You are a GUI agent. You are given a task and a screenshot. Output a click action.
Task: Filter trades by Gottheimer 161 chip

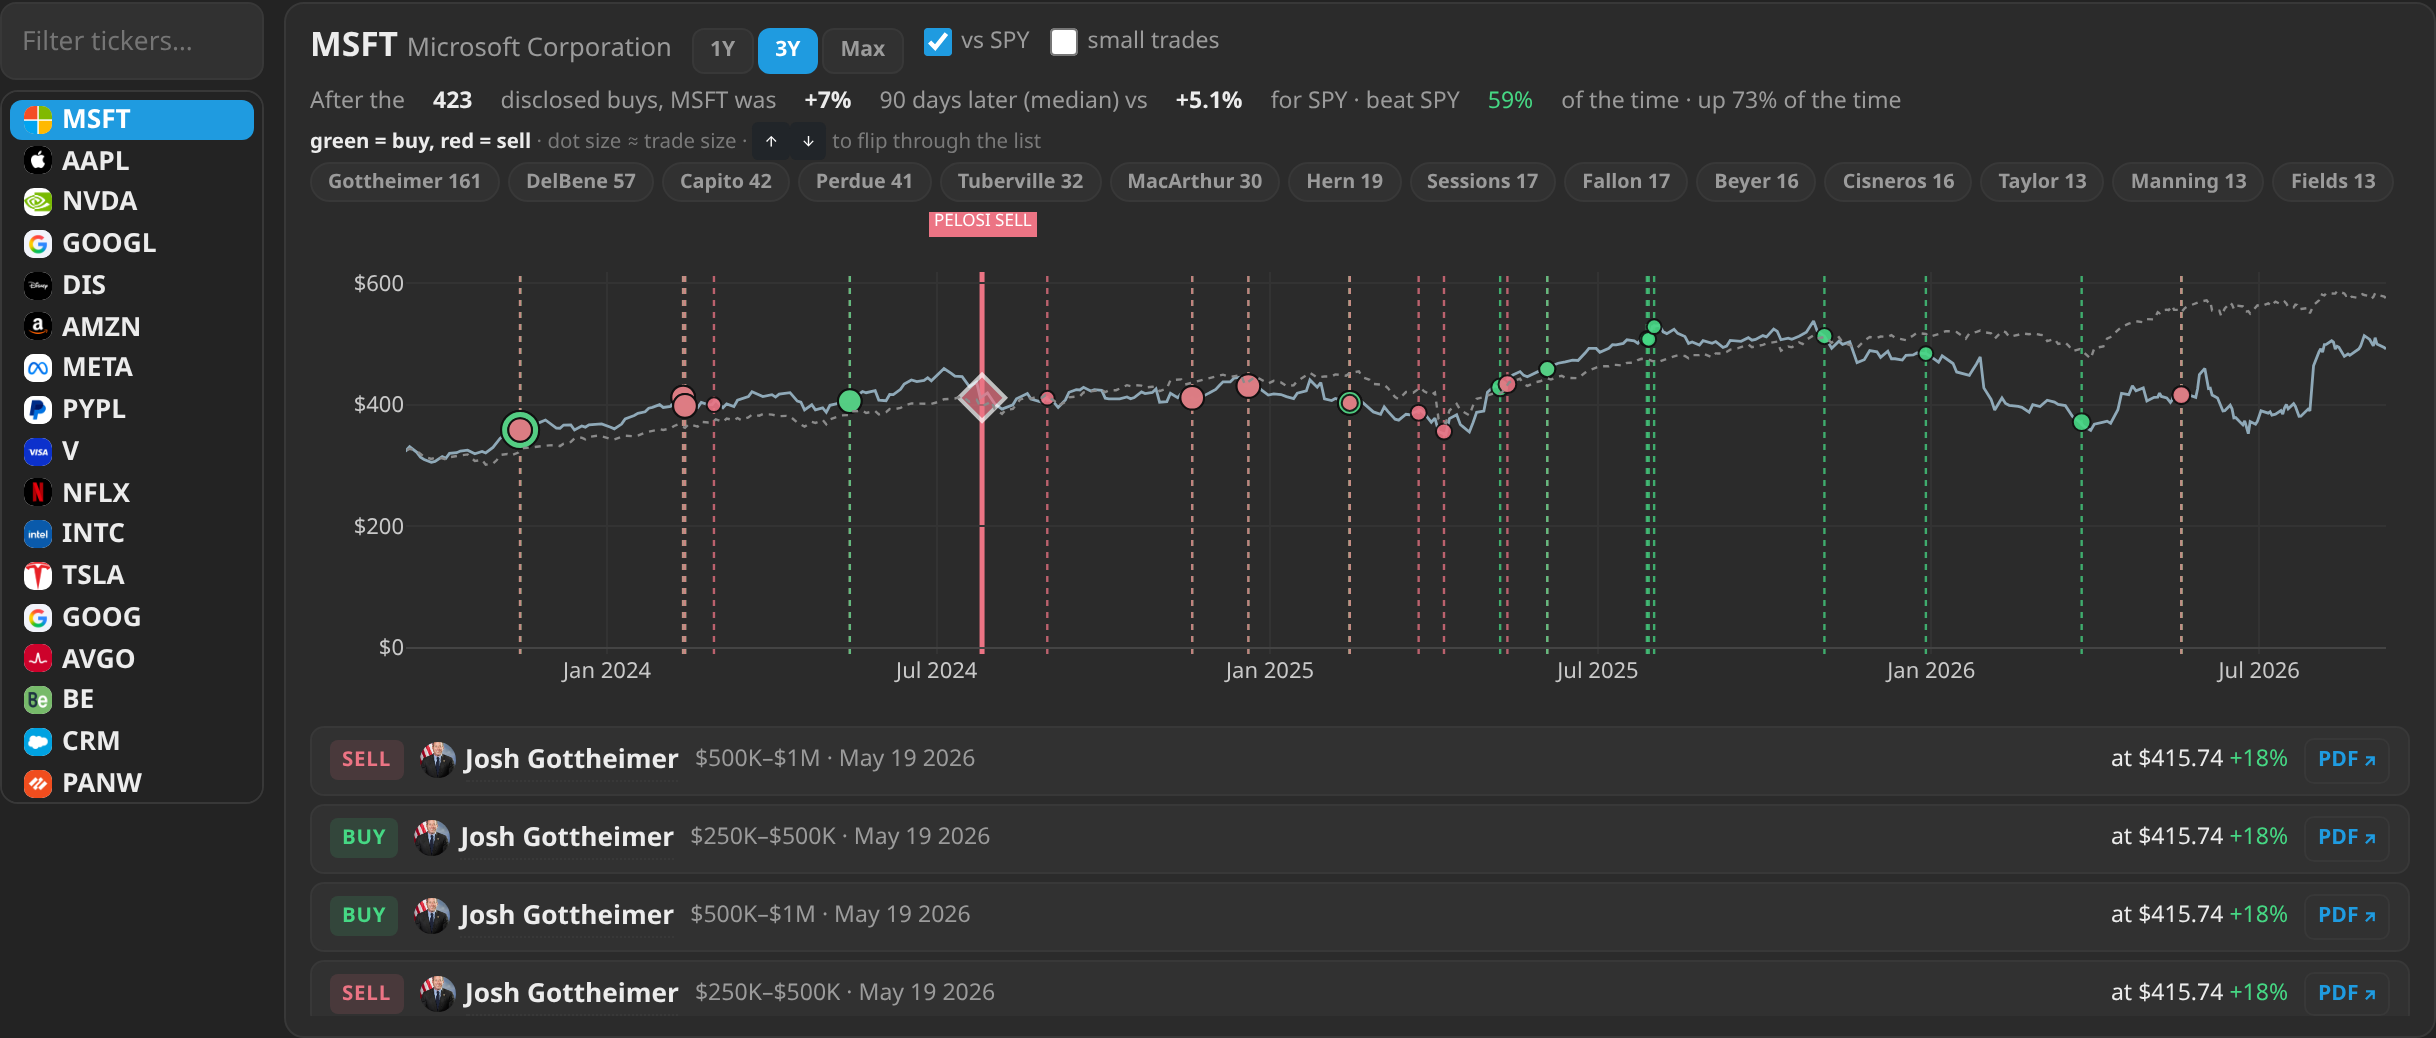click(404, 181)
